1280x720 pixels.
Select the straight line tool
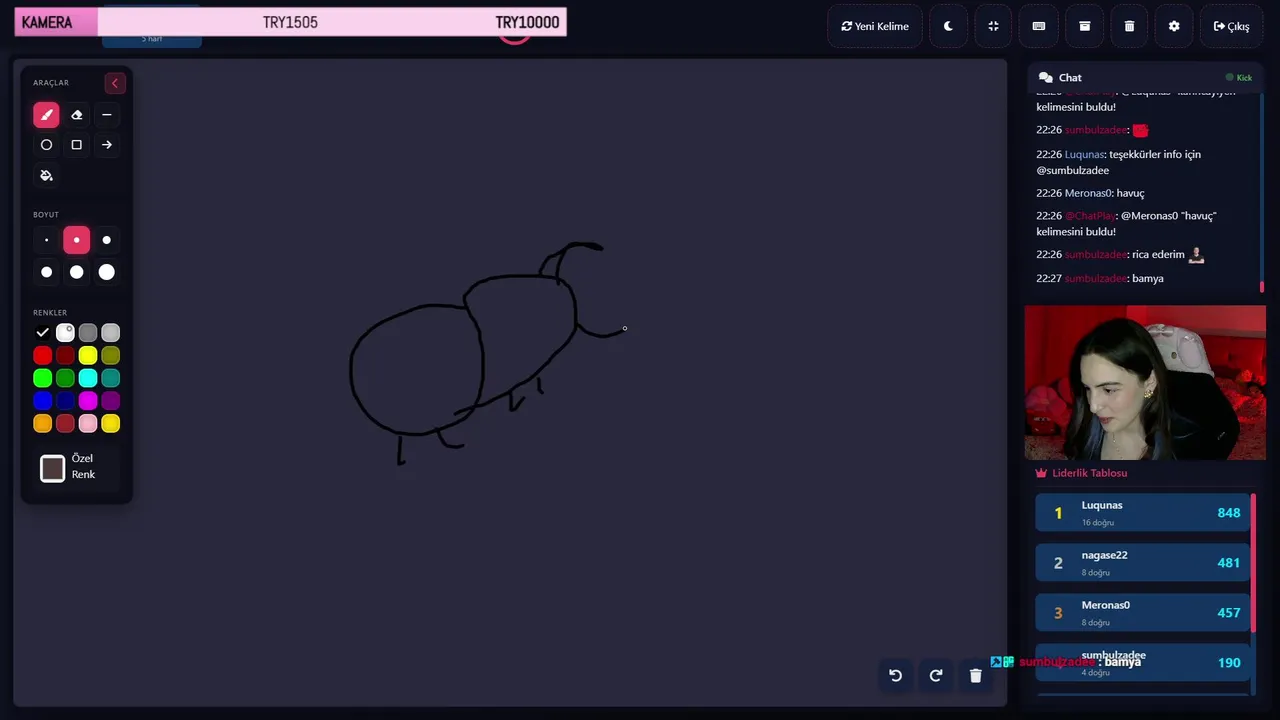click(x=107, y=115)
